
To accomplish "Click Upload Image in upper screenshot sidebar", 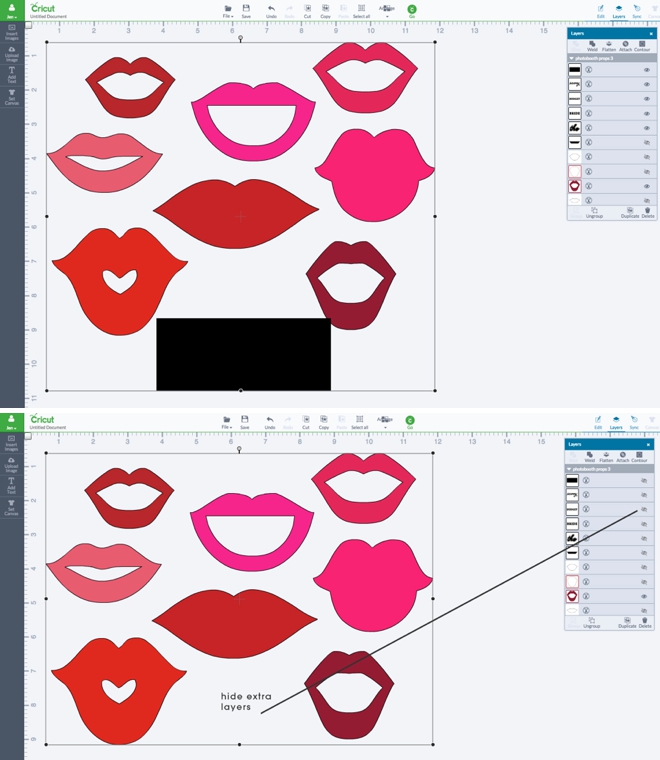I will click(12, 54).
